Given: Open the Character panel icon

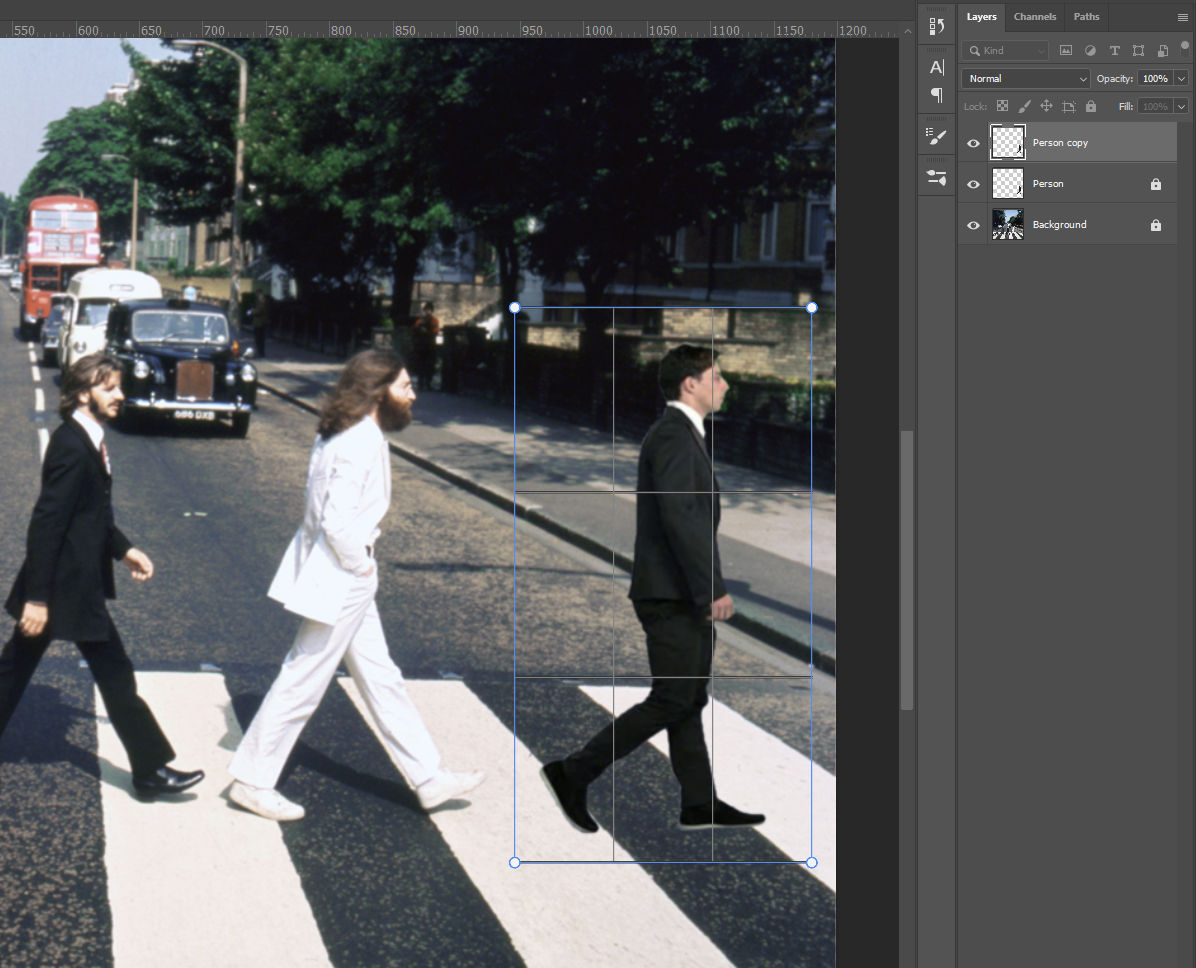Looking at the screenshot, I should tap(937, 67).
